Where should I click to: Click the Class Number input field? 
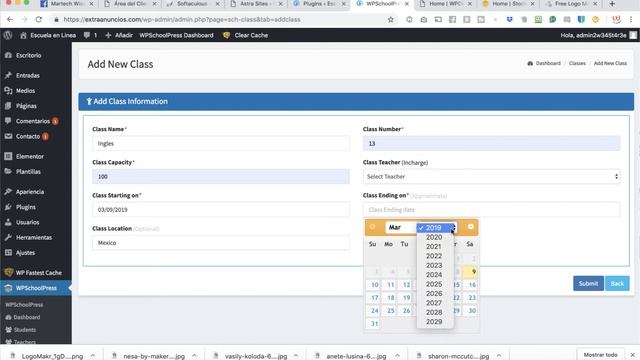491,143
